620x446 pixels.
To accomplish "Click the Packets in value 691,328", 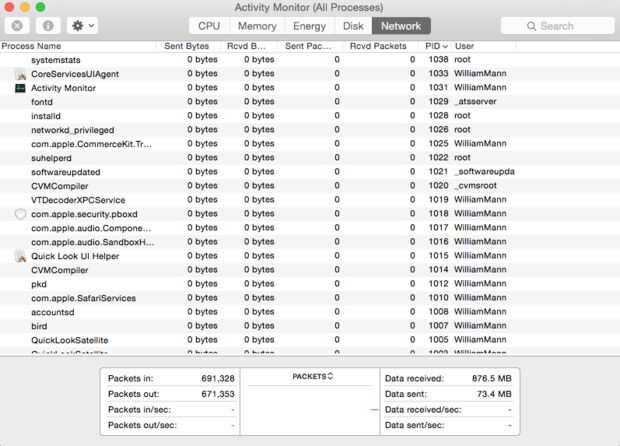I will pyautogui.click(x=218, y=378).
